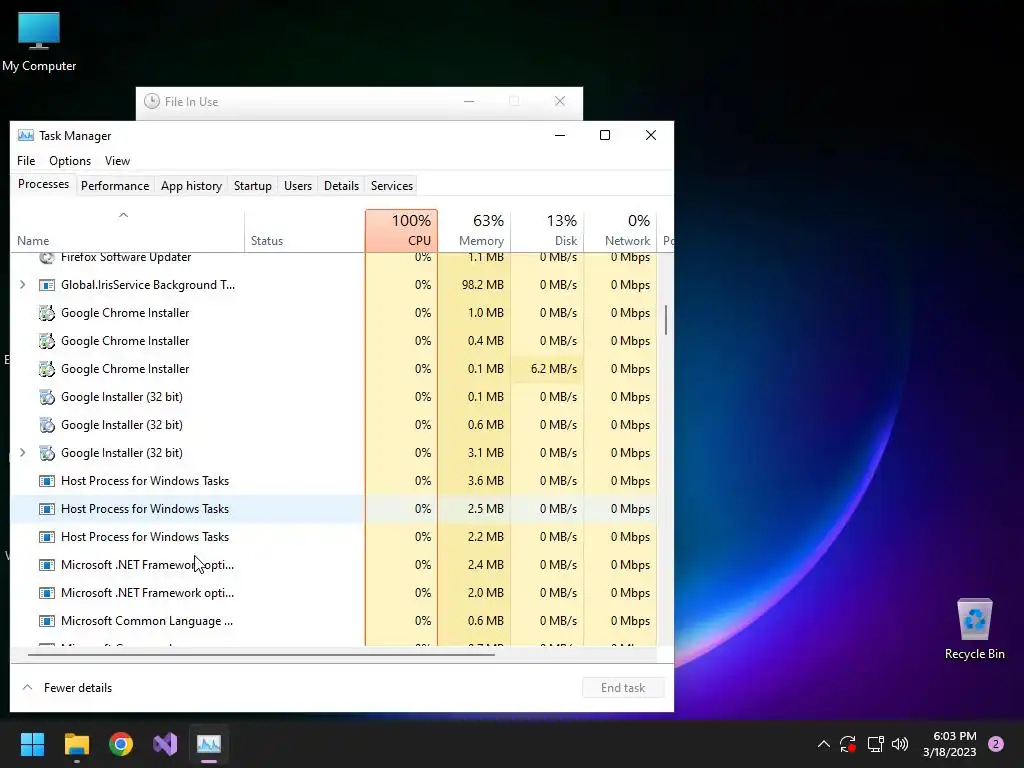This screenshot has width=1024, height=768.
Task: Click the 6.2 MB/s disk value cell
Action: coord(547,369)
